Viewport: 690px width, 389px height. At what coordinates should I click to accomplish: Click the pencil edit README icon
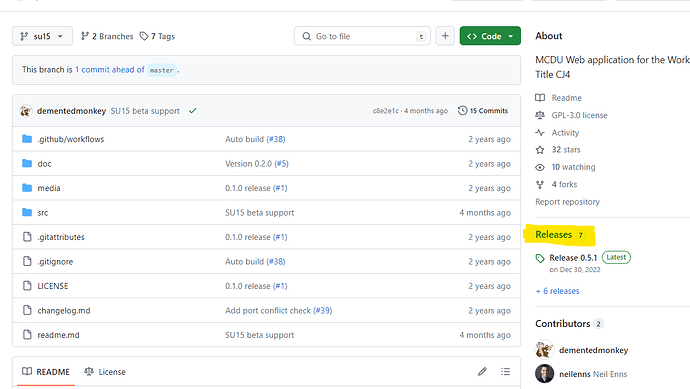(482, 372)
